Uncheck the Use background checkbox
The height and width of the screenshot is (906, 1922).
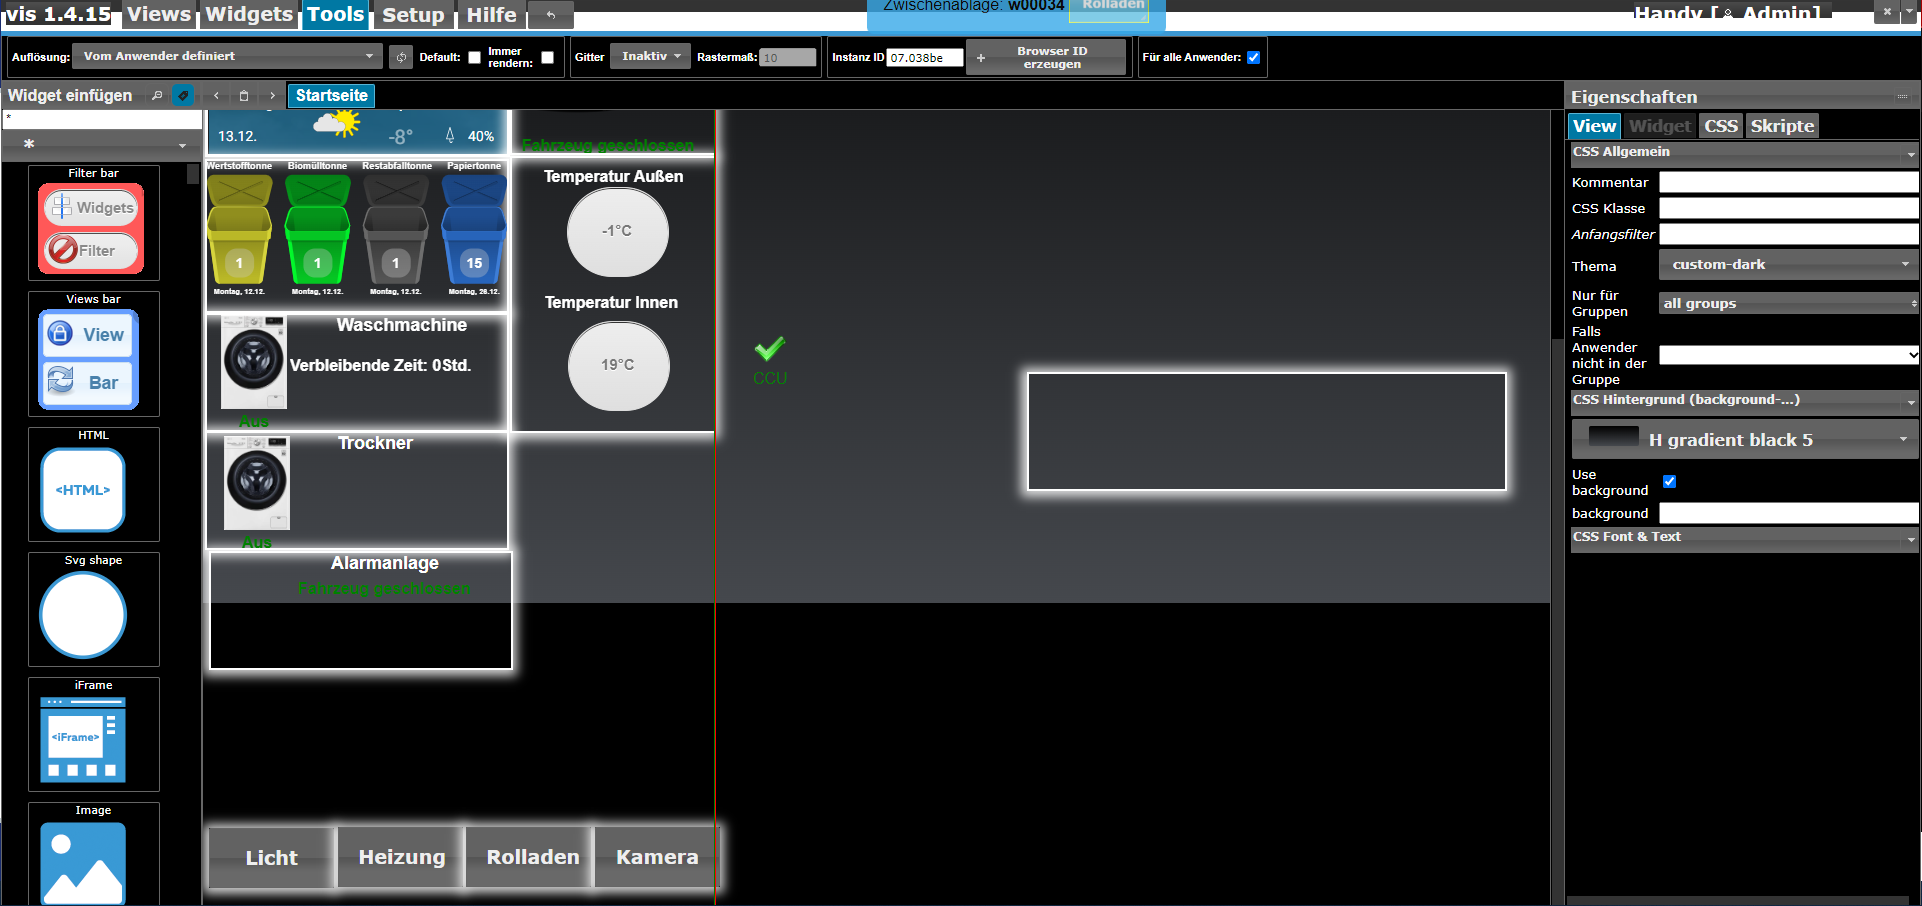click(1669, 482)
